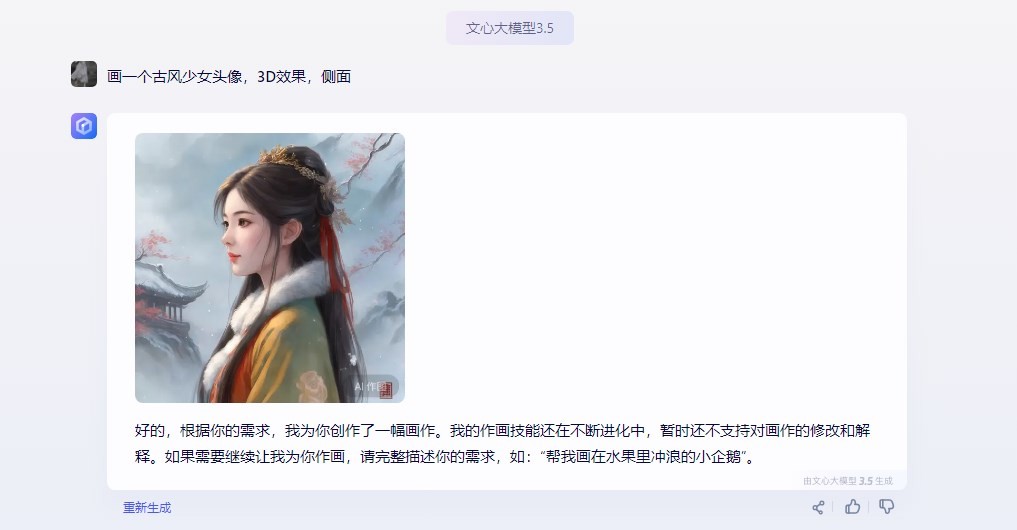Click the share icon below the response
This screenshot has height=530, width=1017.
819,507
